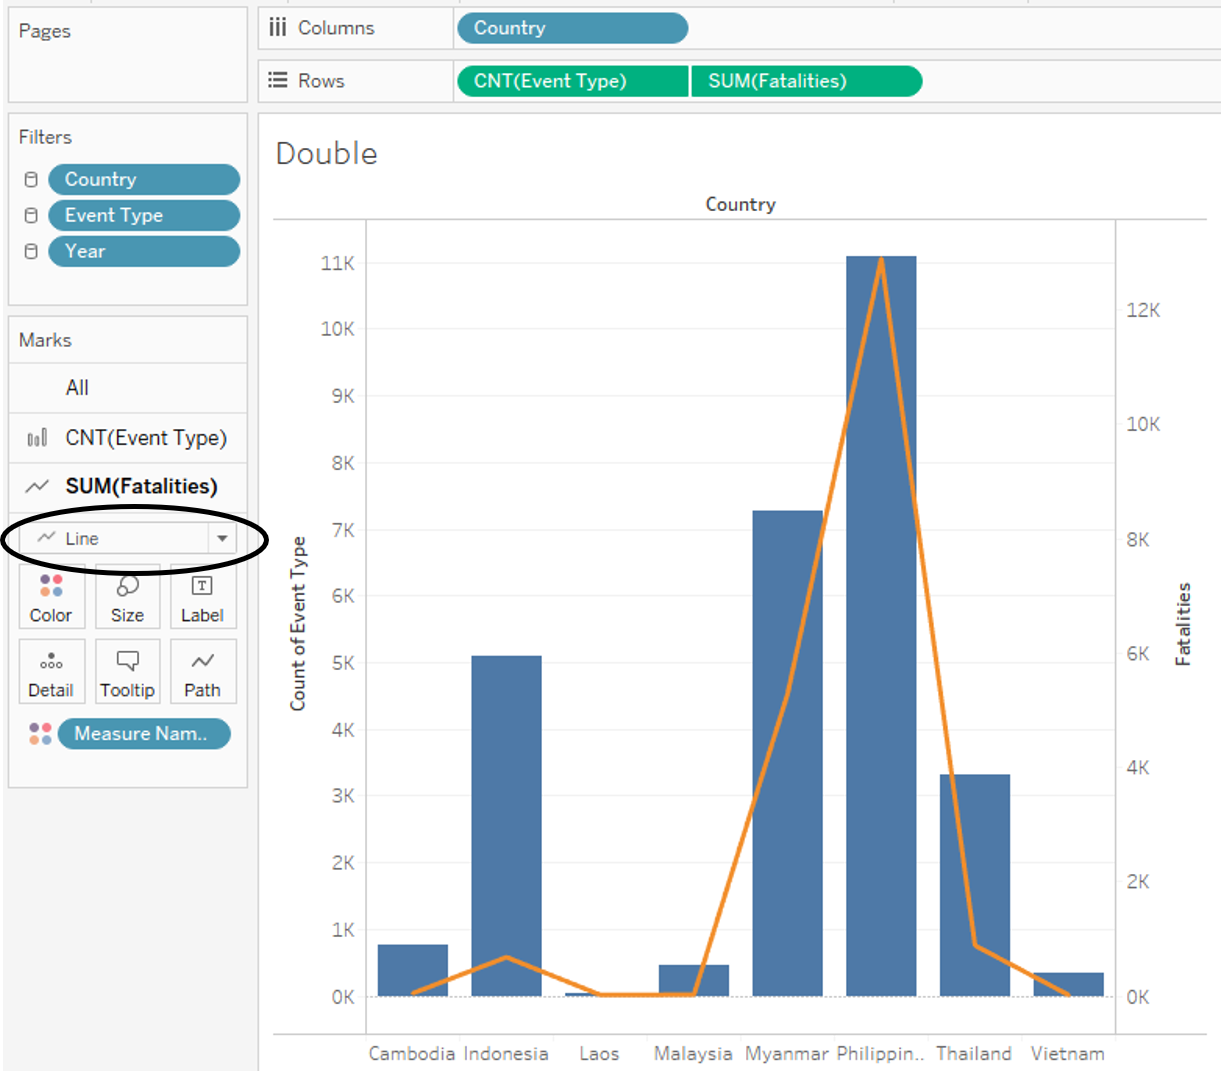Open the Color mark card
Image resolution: width=1221 pixels, height=1071 pixels.
pos(51,598)
